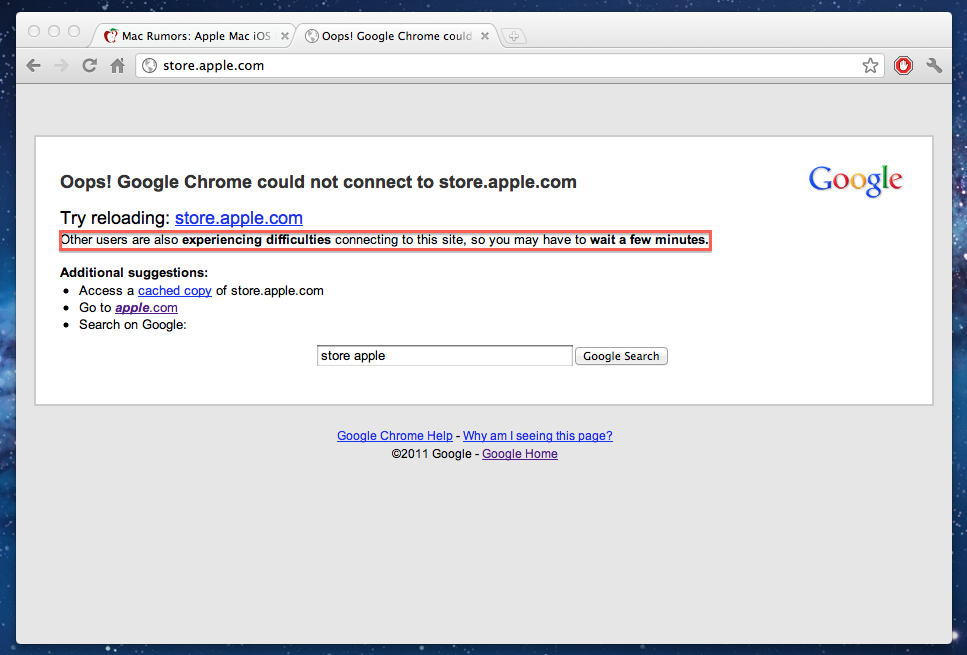The image size is (967, 655).
Task: Open the cached copy link
Action: pos(175,290)
